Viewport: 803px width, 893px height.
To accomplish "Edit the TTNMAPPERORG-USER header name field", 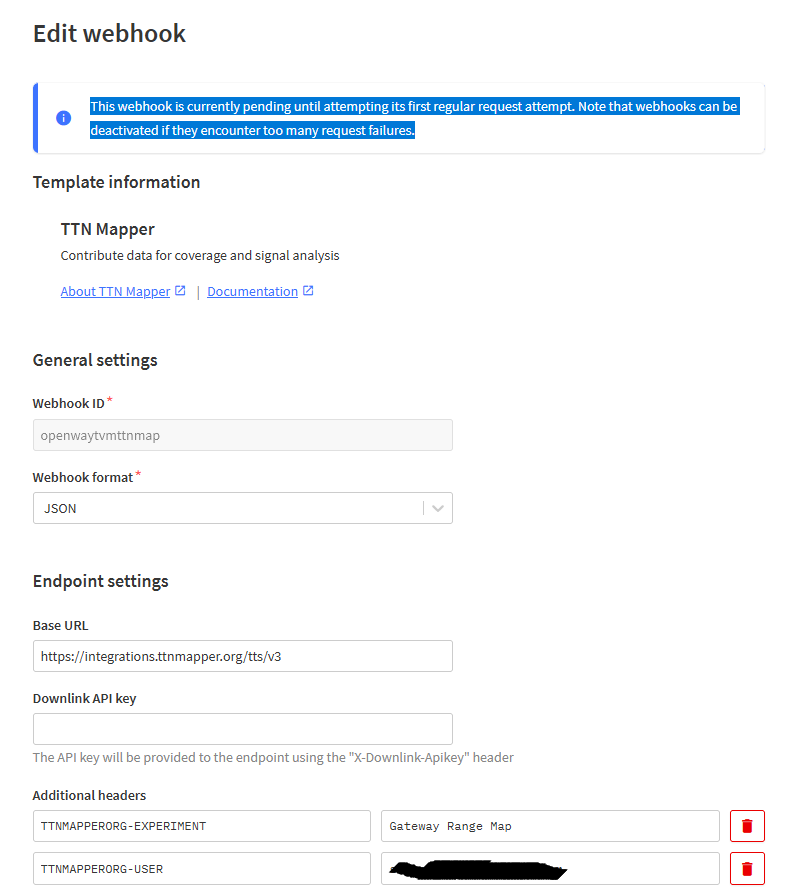I will coord(202,869).
